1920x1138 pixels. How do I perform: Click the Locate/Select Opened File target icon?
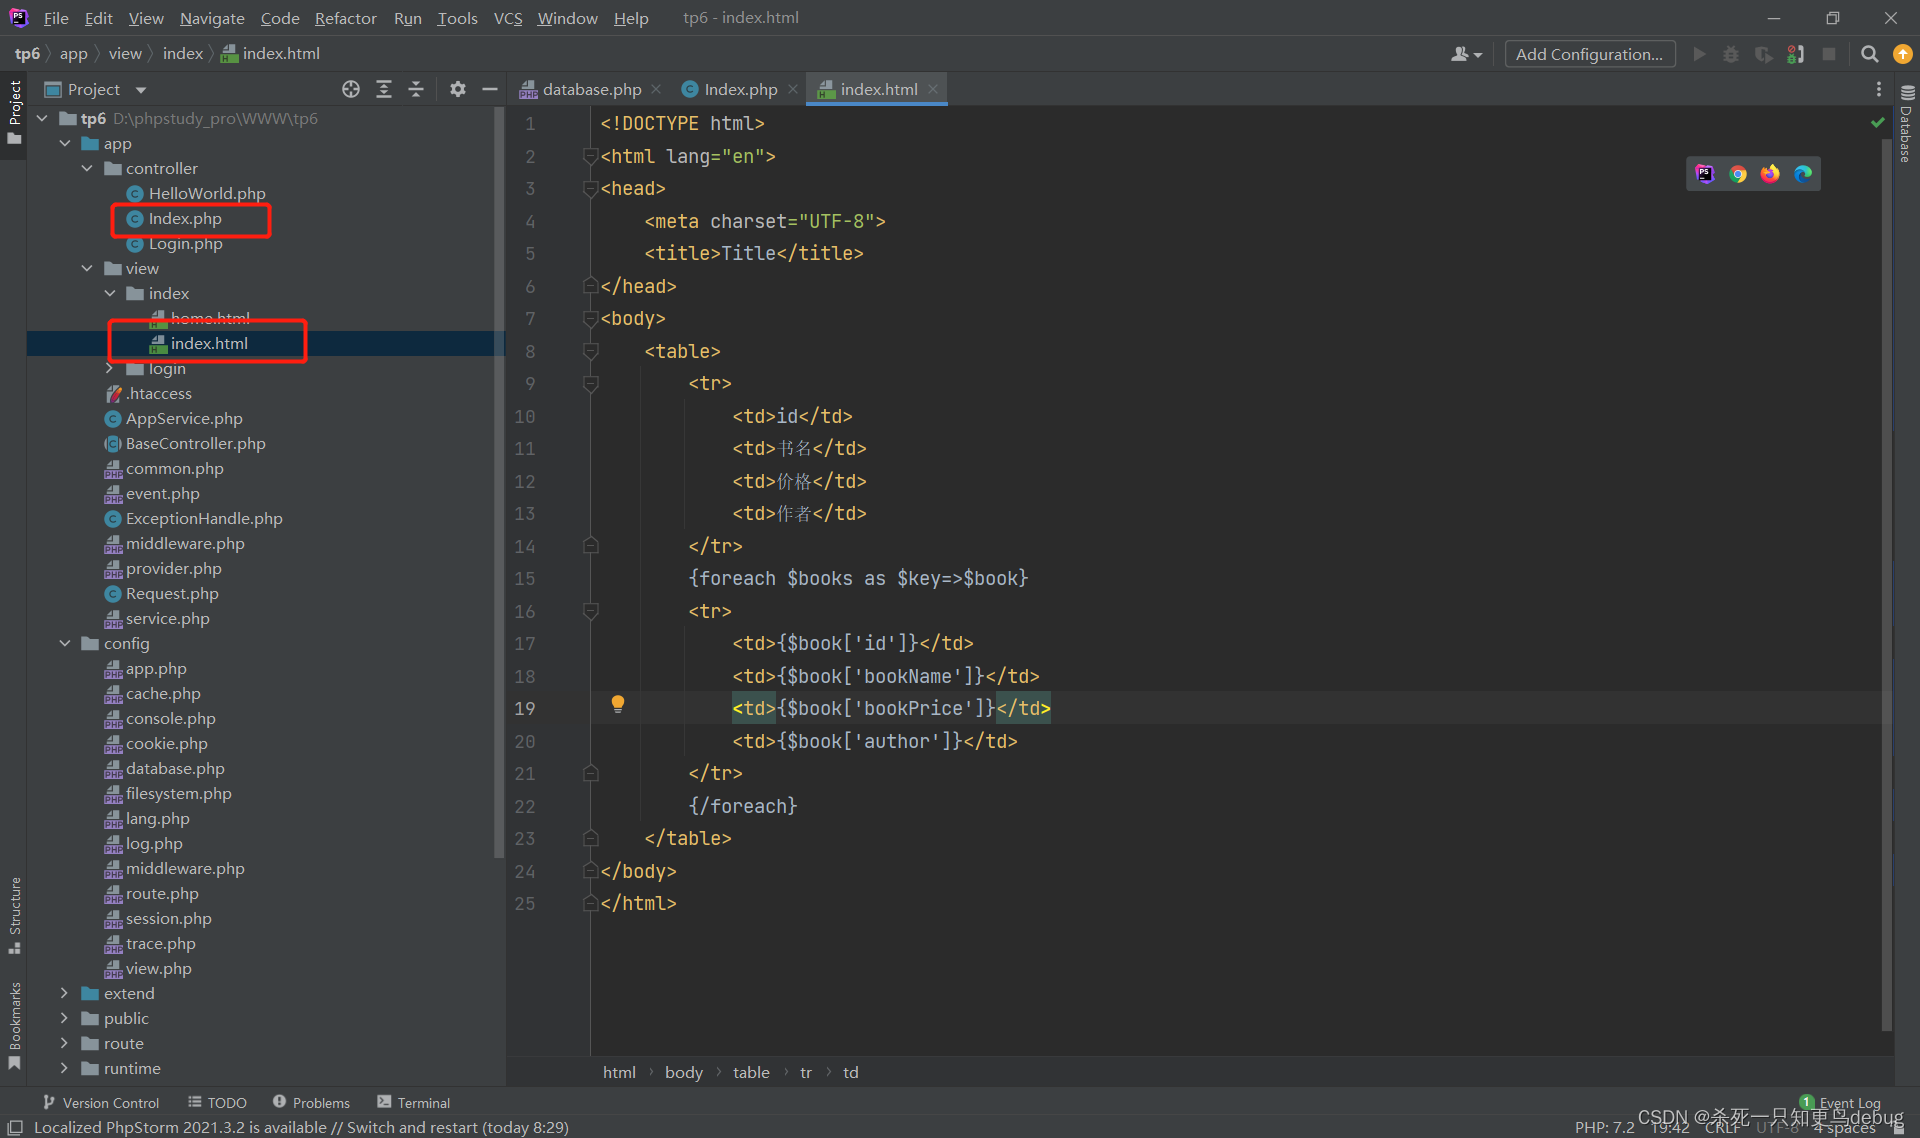tap(351, 89)
